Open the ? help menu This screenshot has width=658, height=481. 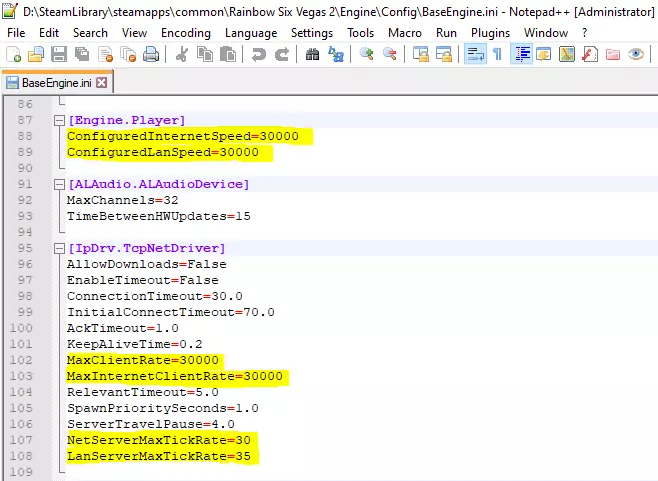(x=585, y=33)
